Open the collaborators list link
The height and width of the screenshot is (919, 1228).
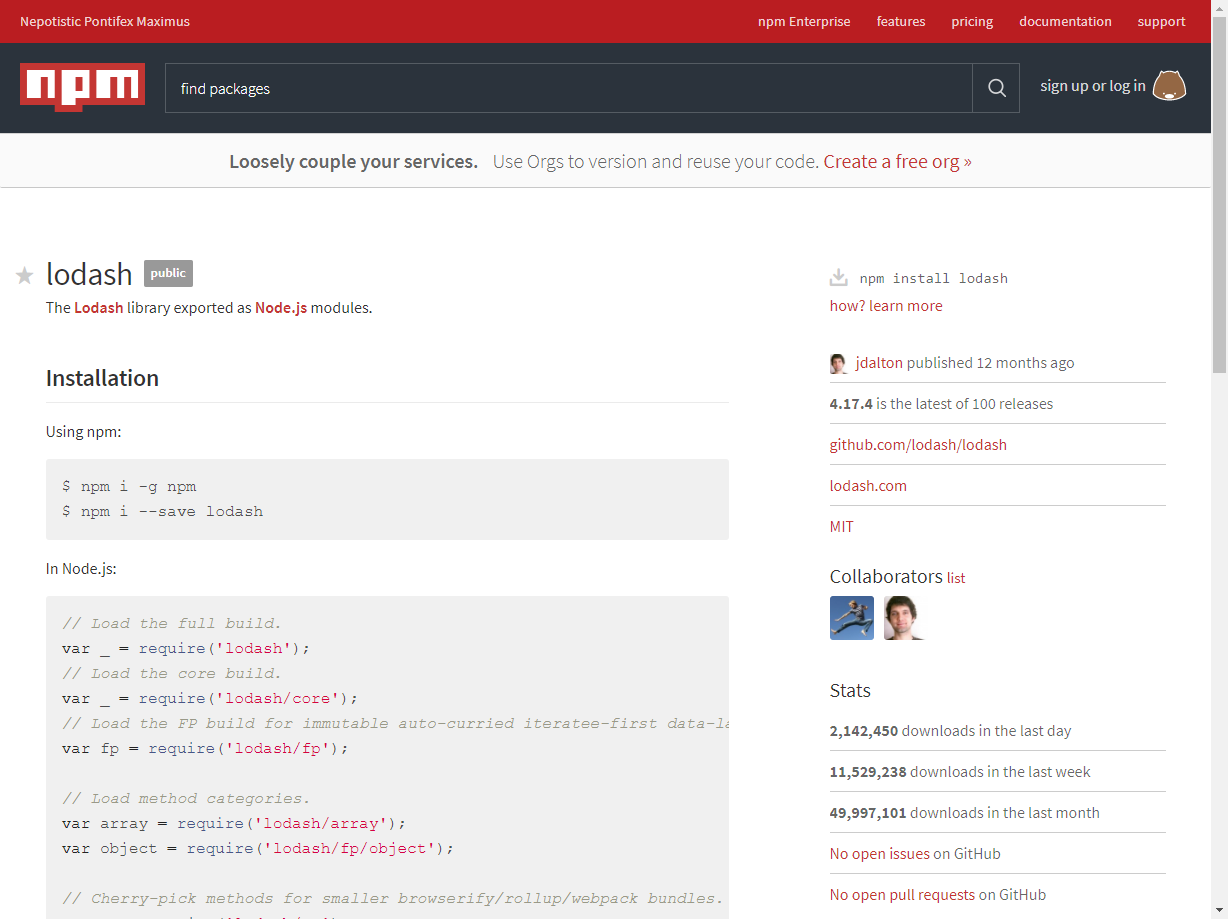[956, 578]
